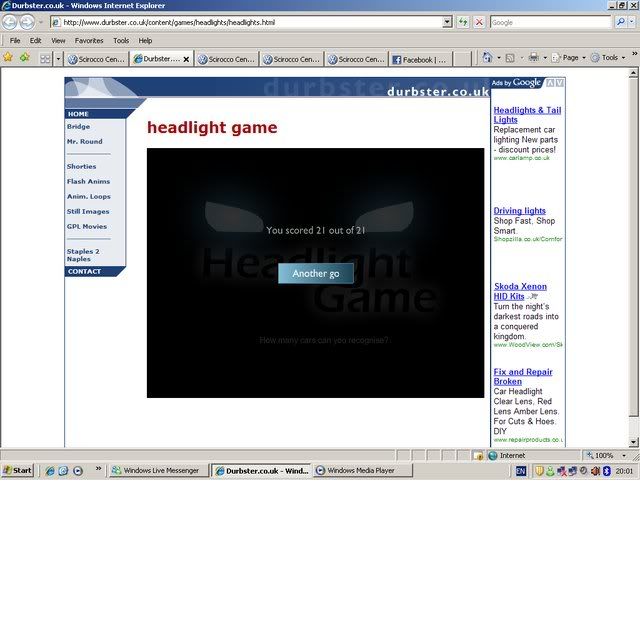Switch to the Facebook tab
Image resolution: width=640 pixels, height=631 pixels.
tap(418, 59)
